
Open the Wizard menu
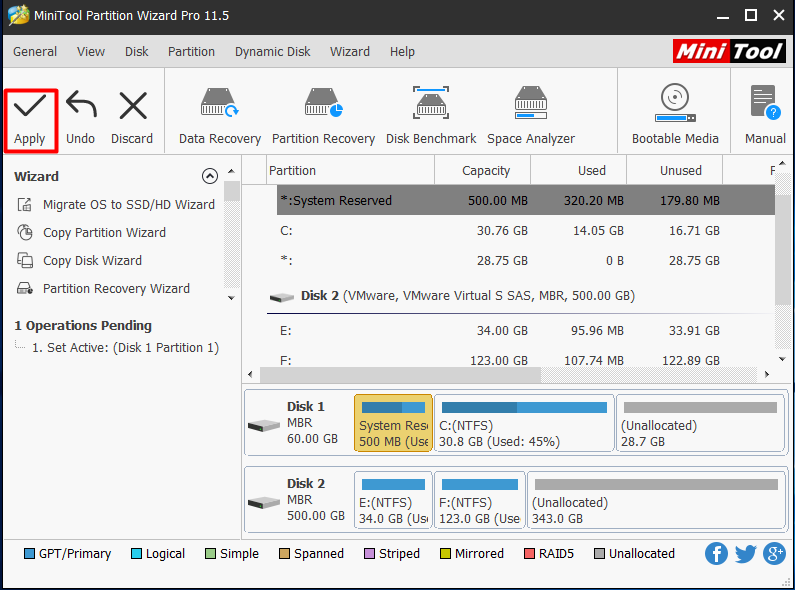(350, 52)
